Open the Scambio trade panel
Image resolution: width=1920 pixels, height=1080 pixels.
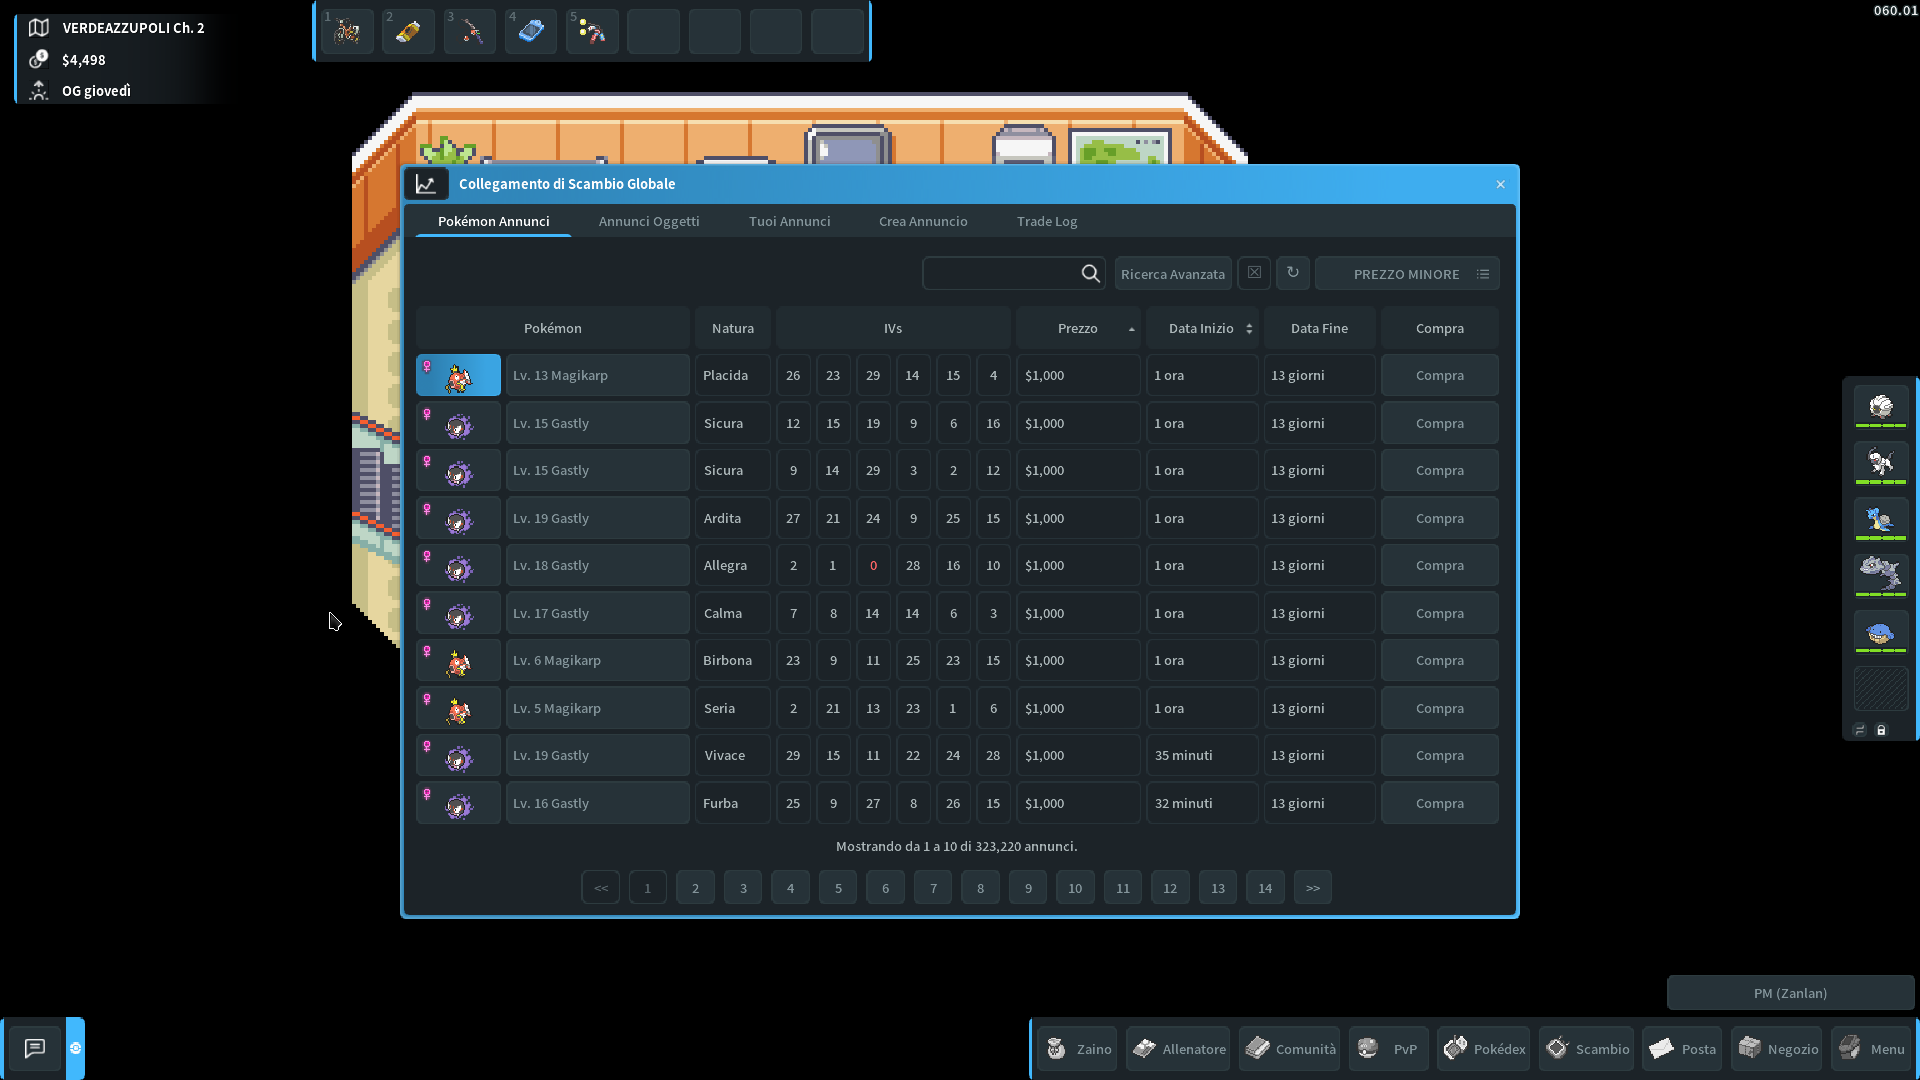point(1586,1049)
